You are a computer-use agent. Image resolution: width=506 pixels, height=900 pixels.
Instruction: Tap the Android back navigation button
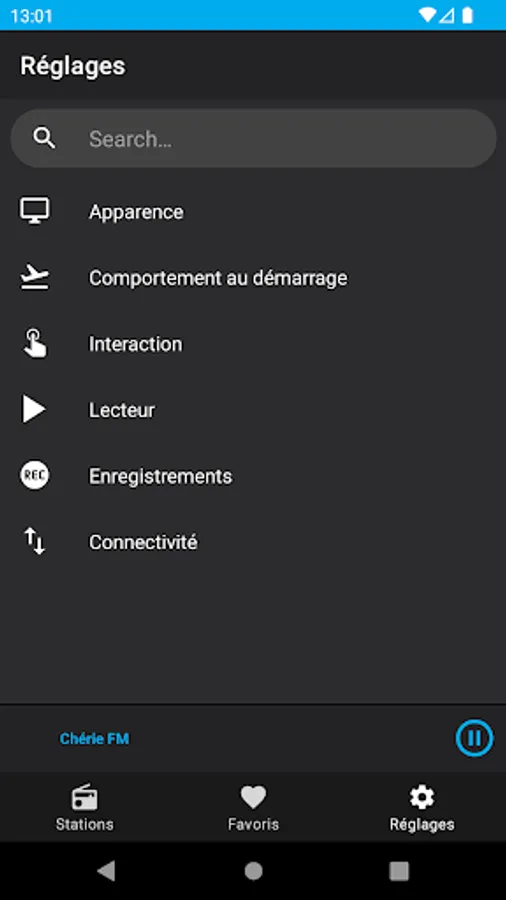pyautogui.click(x=106, y=871)
